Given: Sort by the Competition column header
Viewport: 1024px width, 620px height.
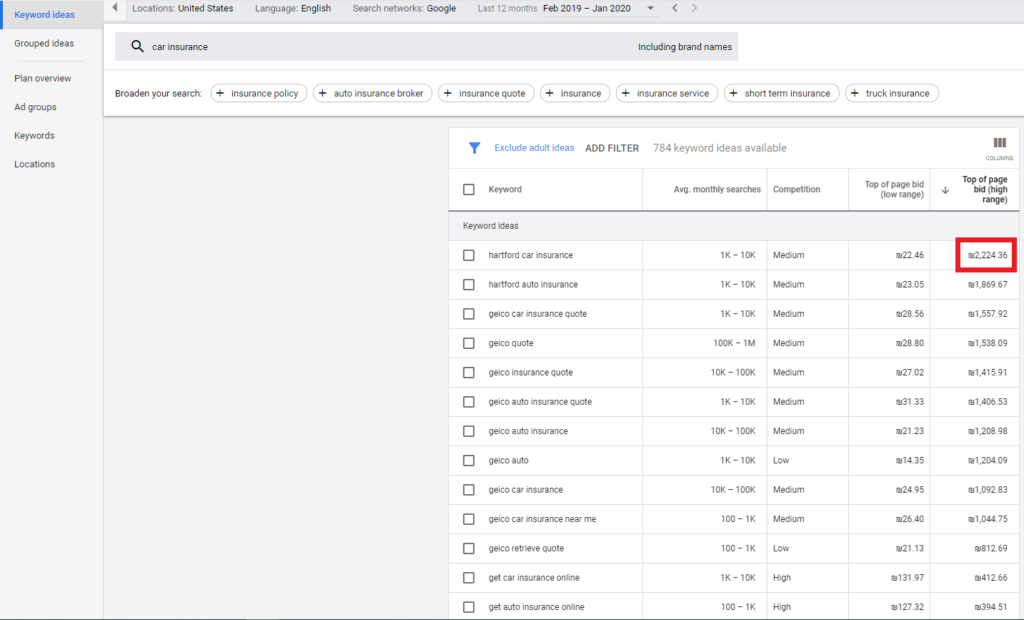Looking at the screenshot, I should pyautogui.click(x=797, y=189).
